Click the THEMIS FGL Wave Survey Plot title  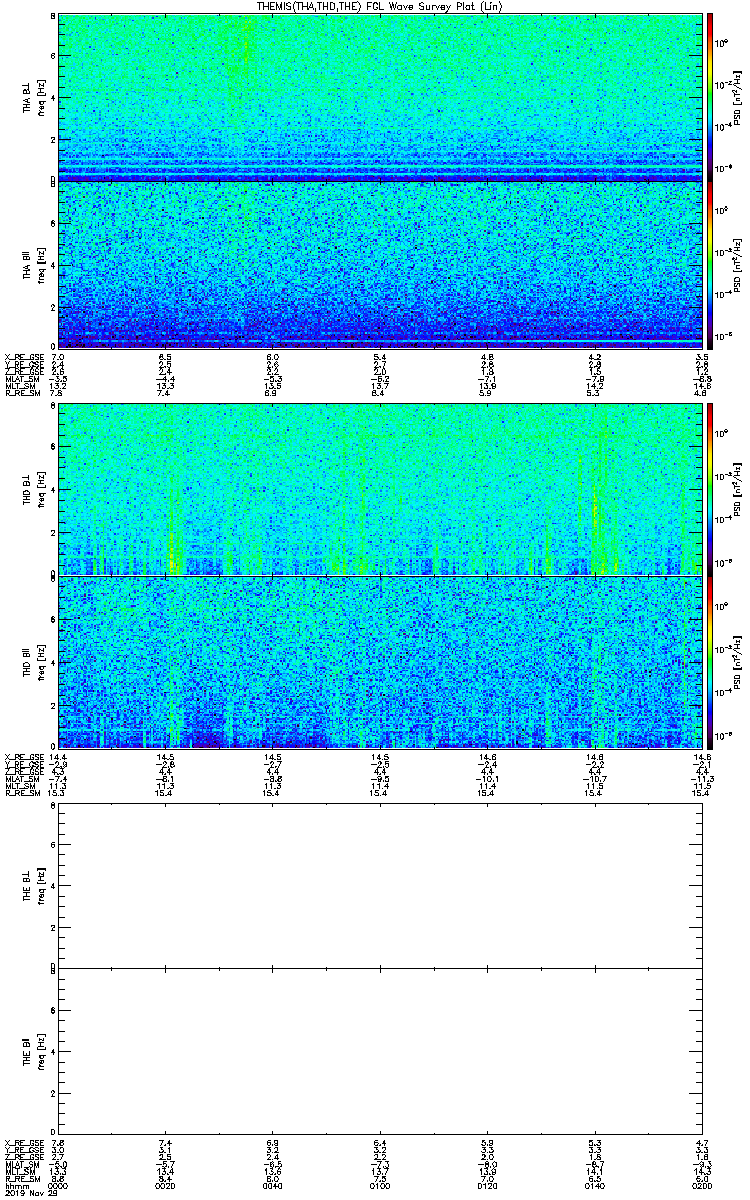[382, 6]
